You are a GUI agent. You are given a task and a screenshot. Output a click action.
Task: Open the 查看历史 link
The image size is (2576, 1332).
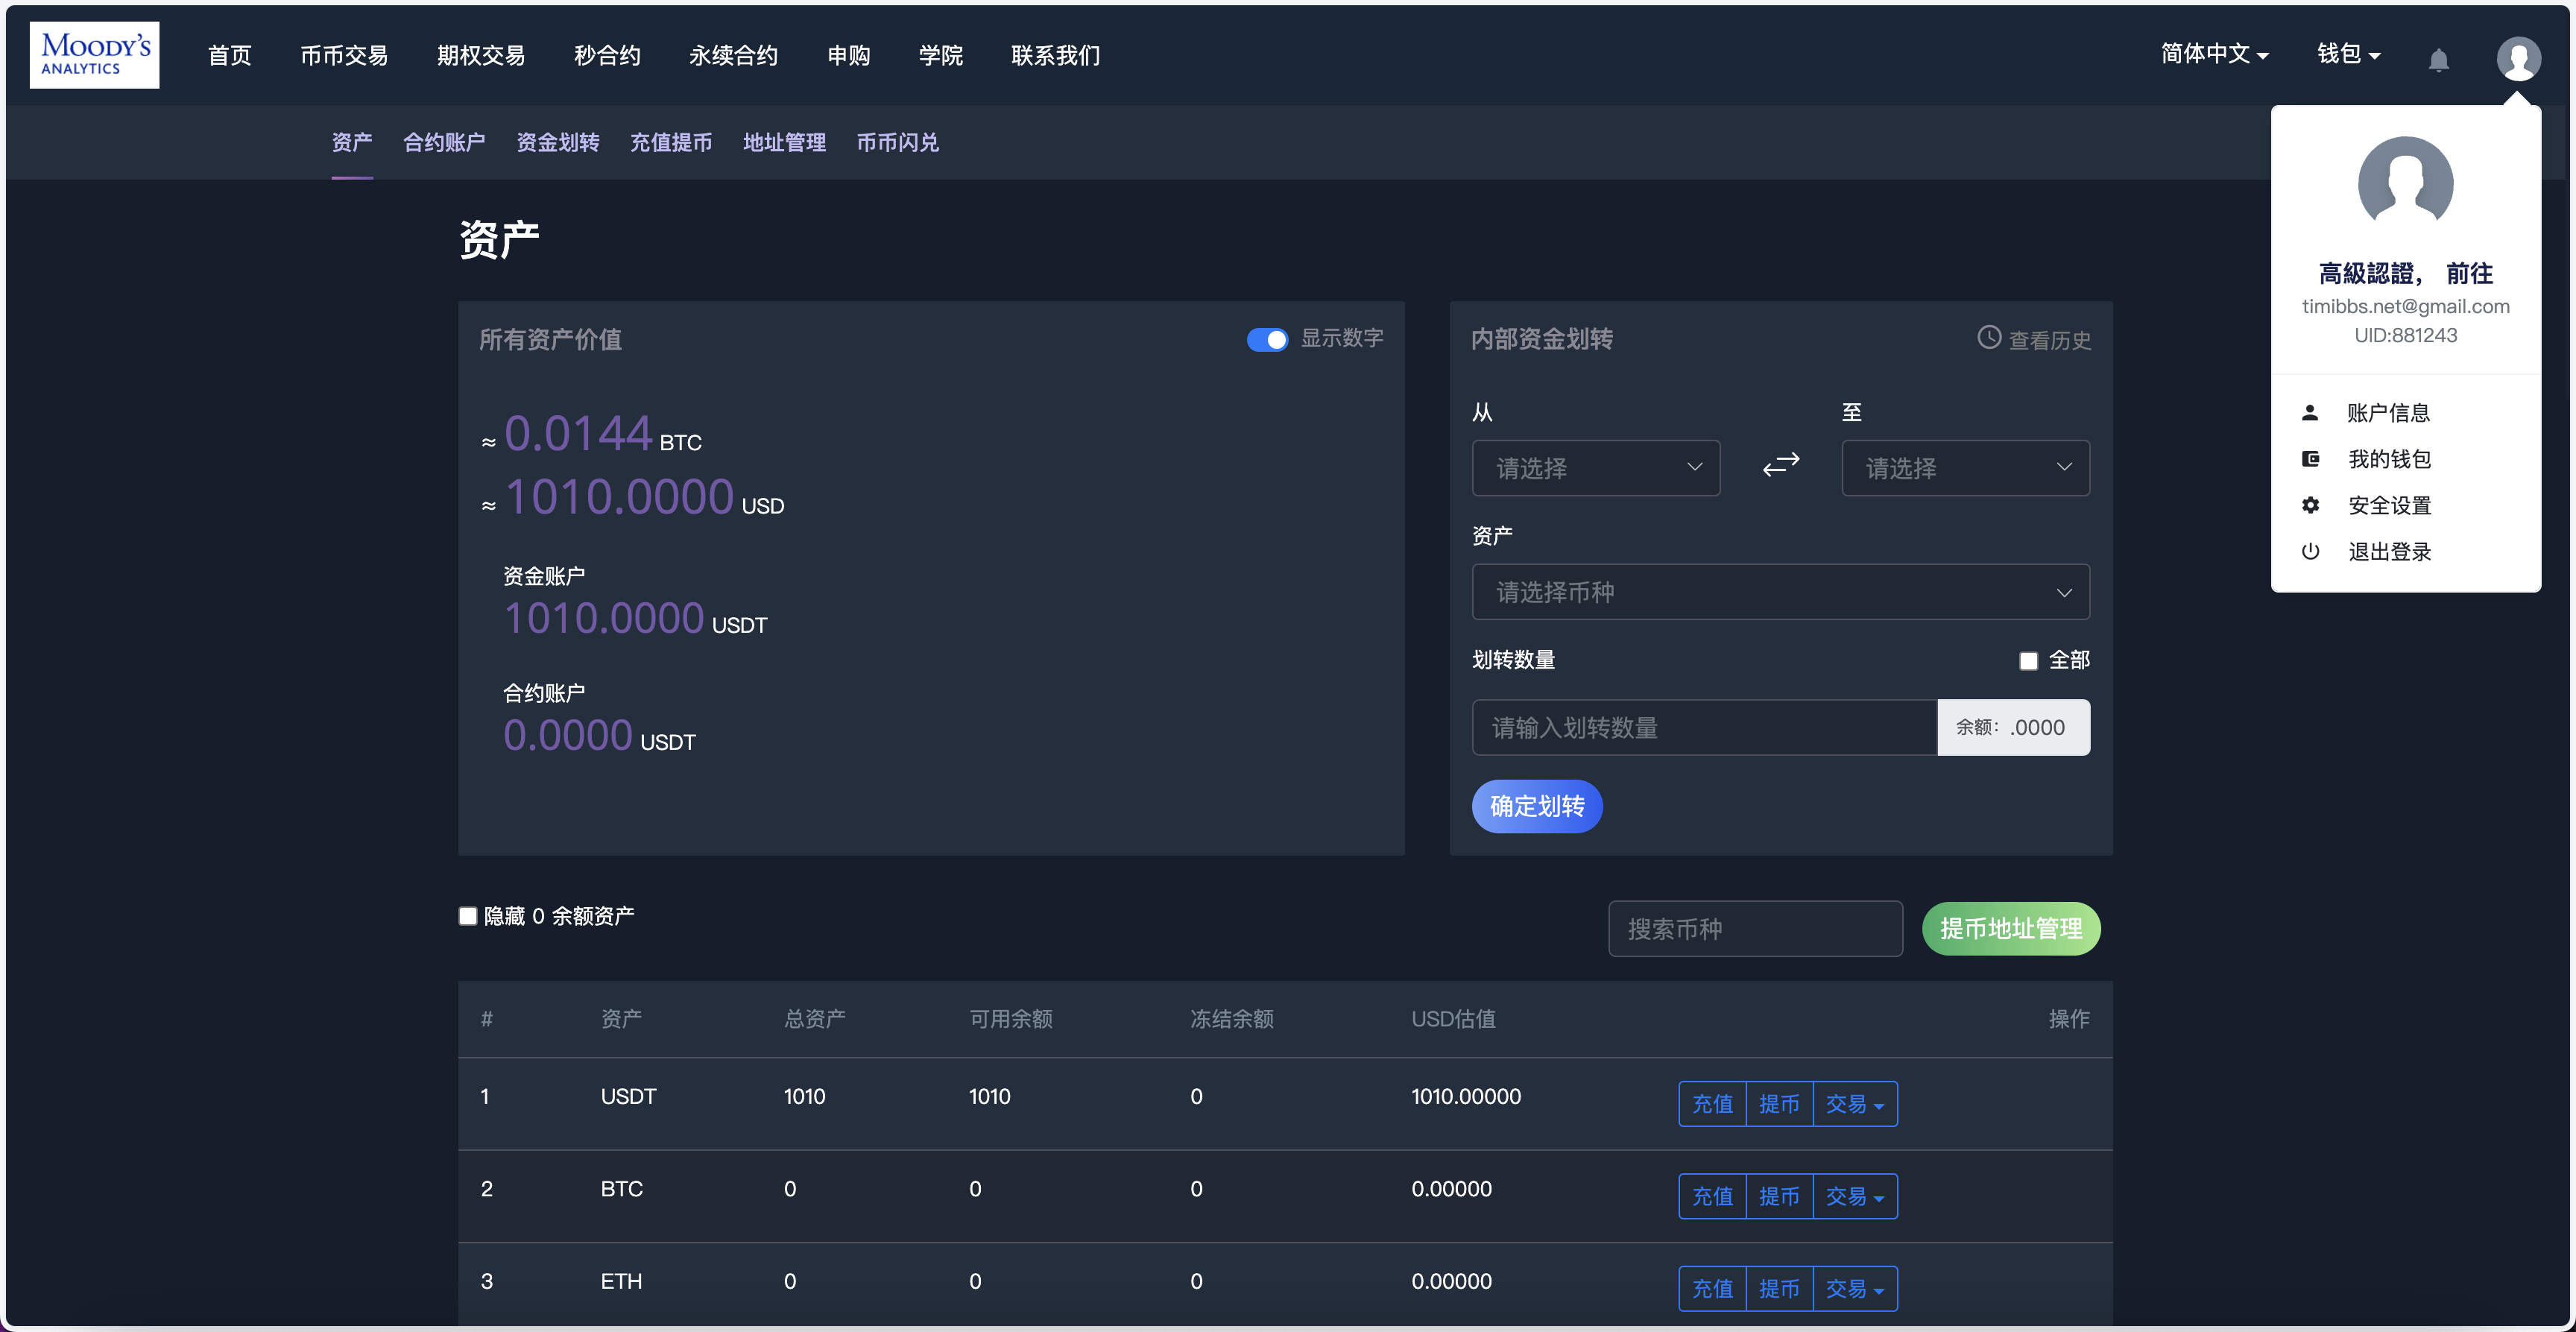[x=2050, y=340]
